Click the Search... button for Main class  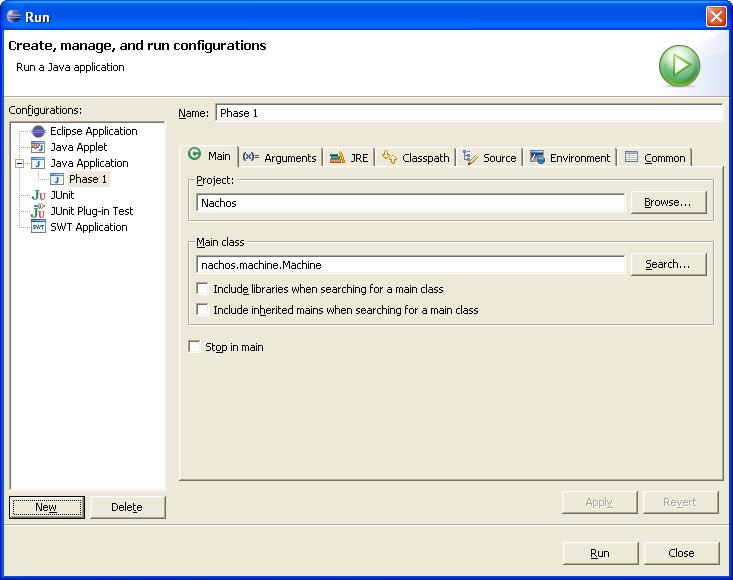pos(667,264)
